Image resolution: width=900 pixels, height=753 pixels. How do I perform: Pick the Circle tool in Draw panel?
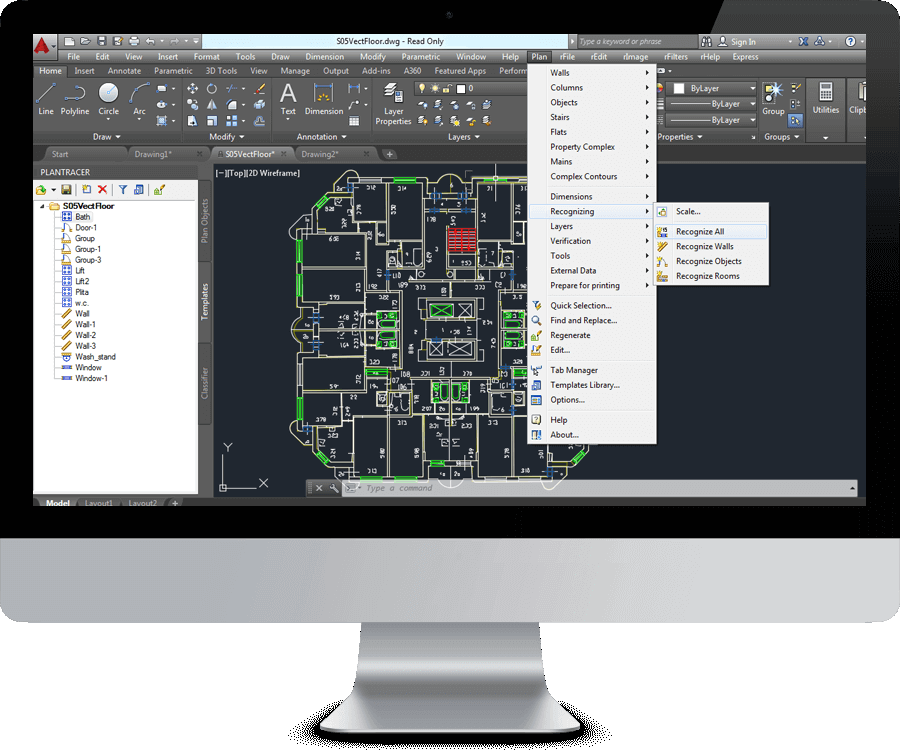(108, 98)
